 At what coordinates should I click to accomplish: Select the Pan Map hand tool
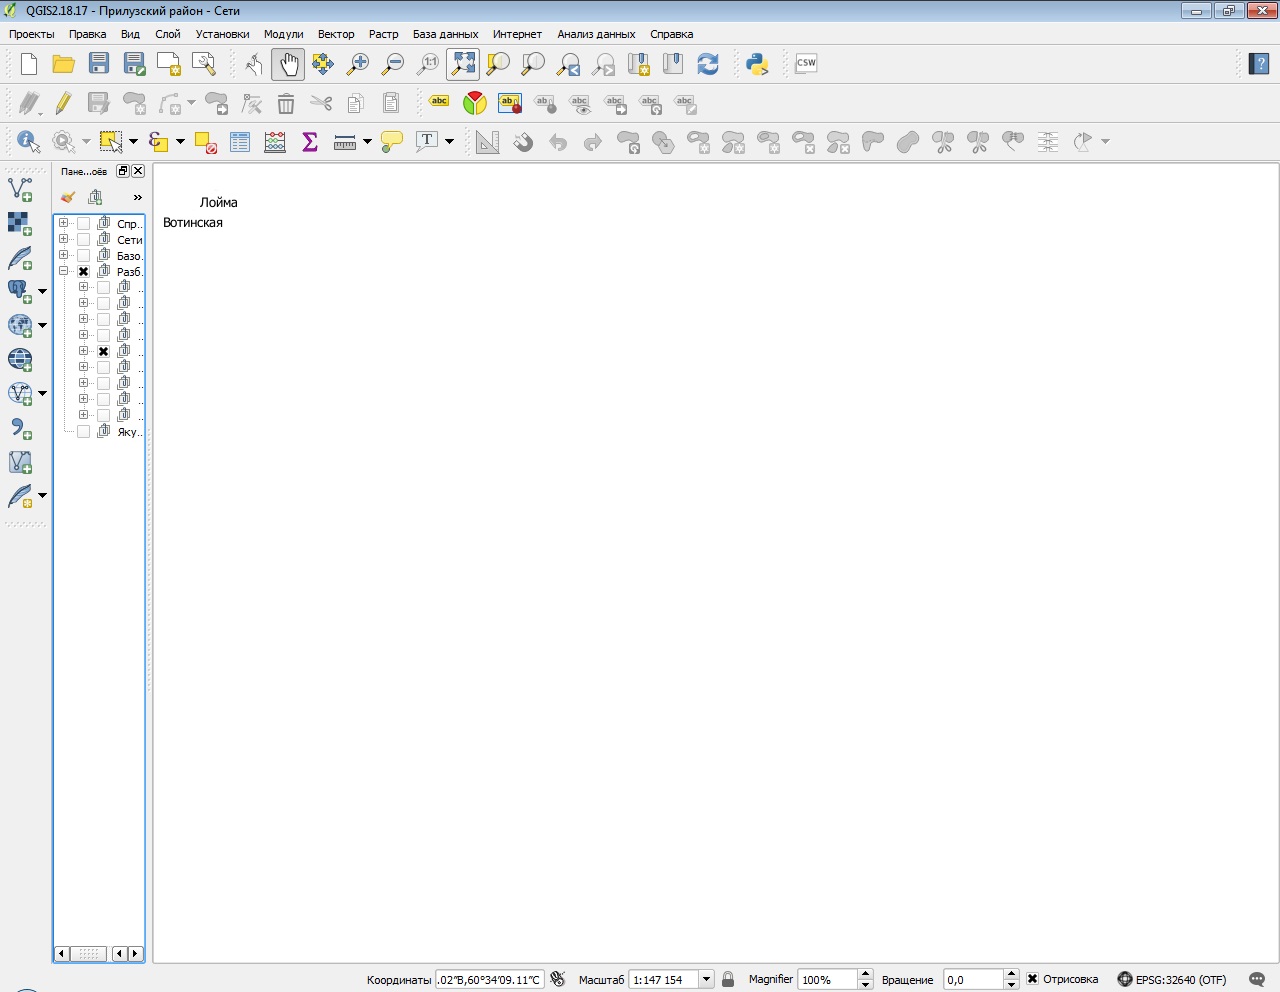pyautogui.click(x=288, y=64)
